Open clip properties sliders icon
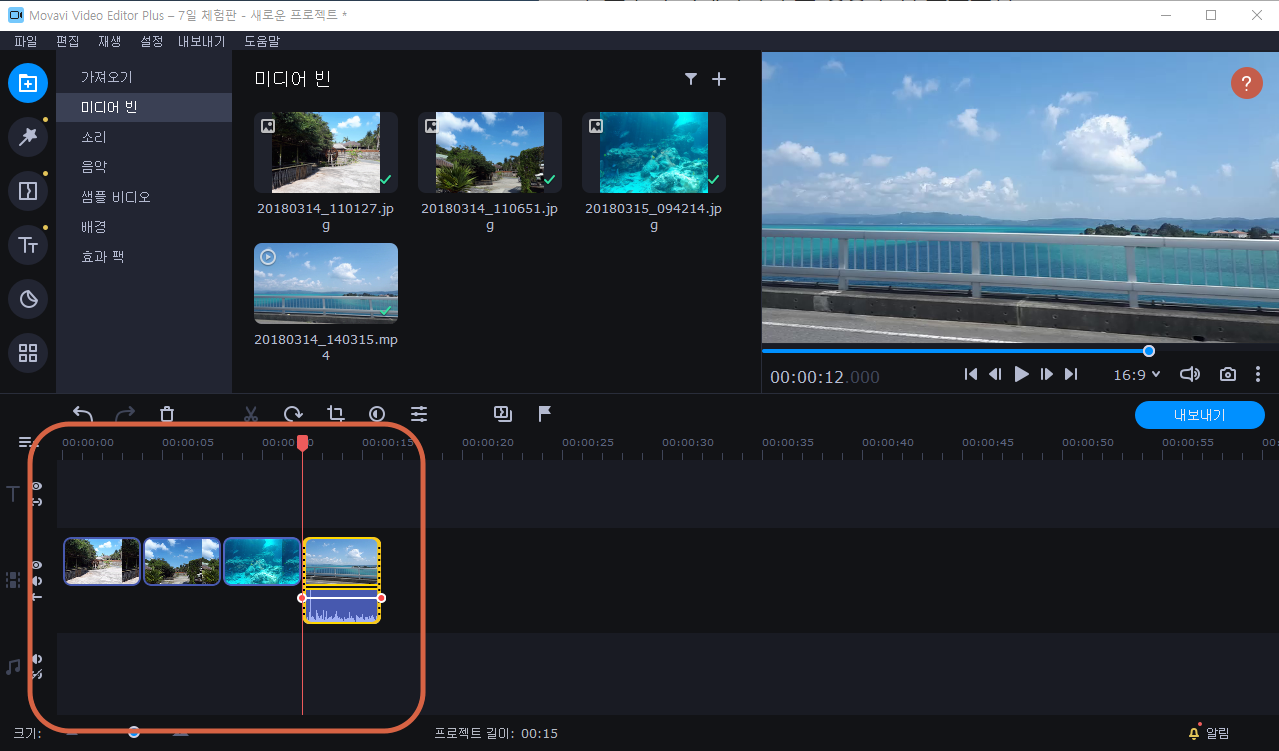 coord(419,414)
